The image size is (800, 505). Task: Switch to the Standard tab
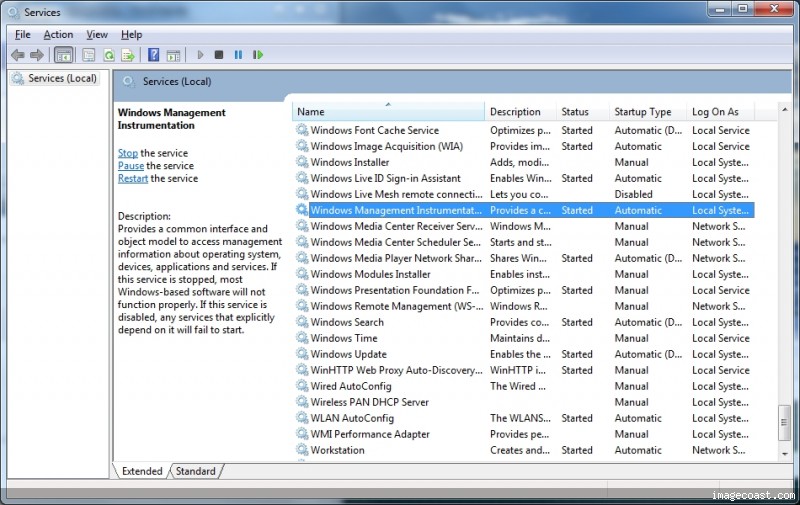[x=195, y=471]
